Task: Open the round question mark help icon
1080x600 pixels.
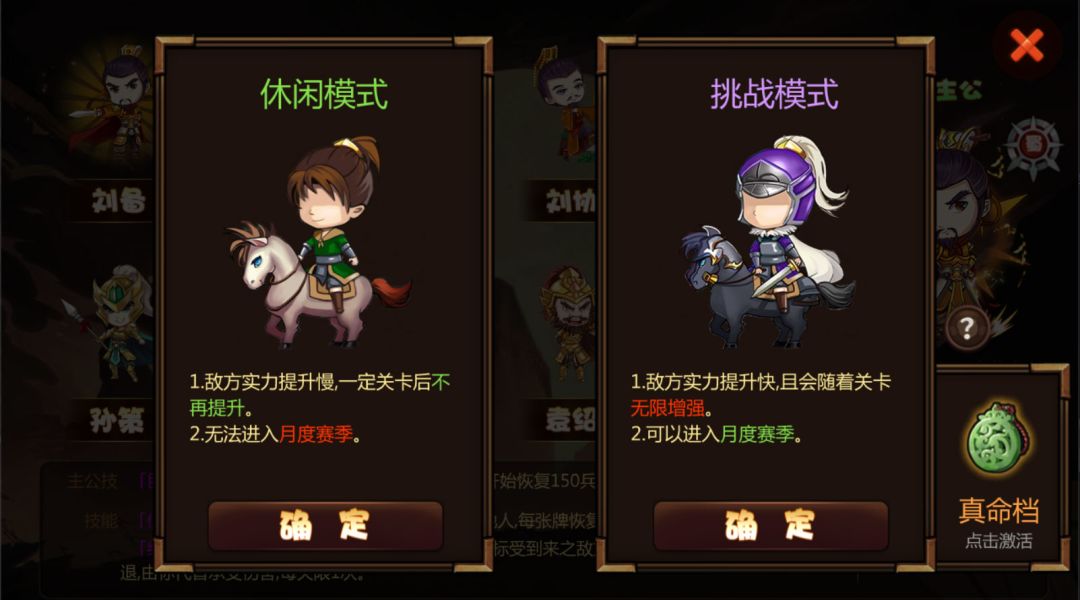Action: coord(966,328)
